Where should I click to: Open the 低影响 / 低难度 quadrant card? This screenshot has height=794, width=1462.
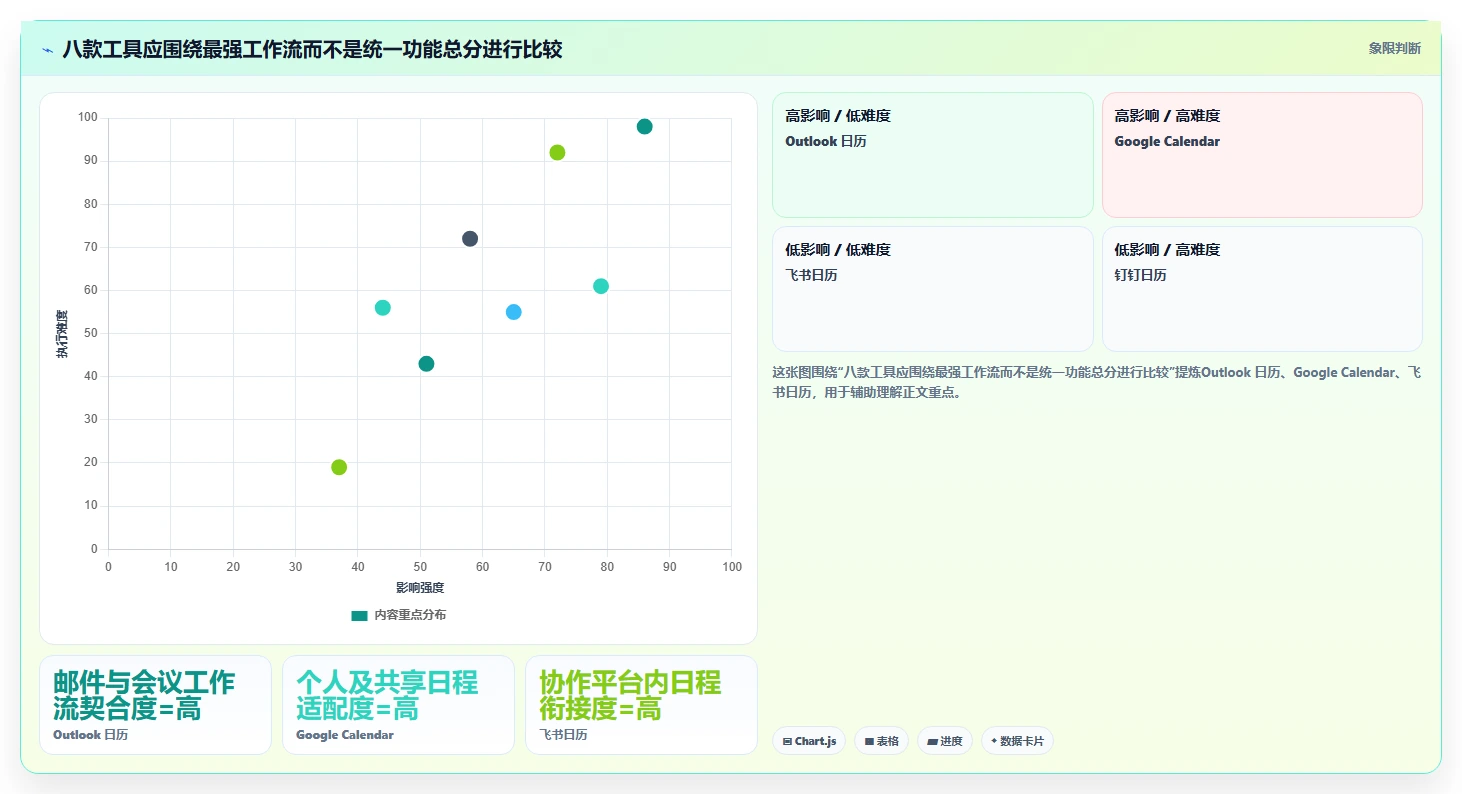[933, 289]
